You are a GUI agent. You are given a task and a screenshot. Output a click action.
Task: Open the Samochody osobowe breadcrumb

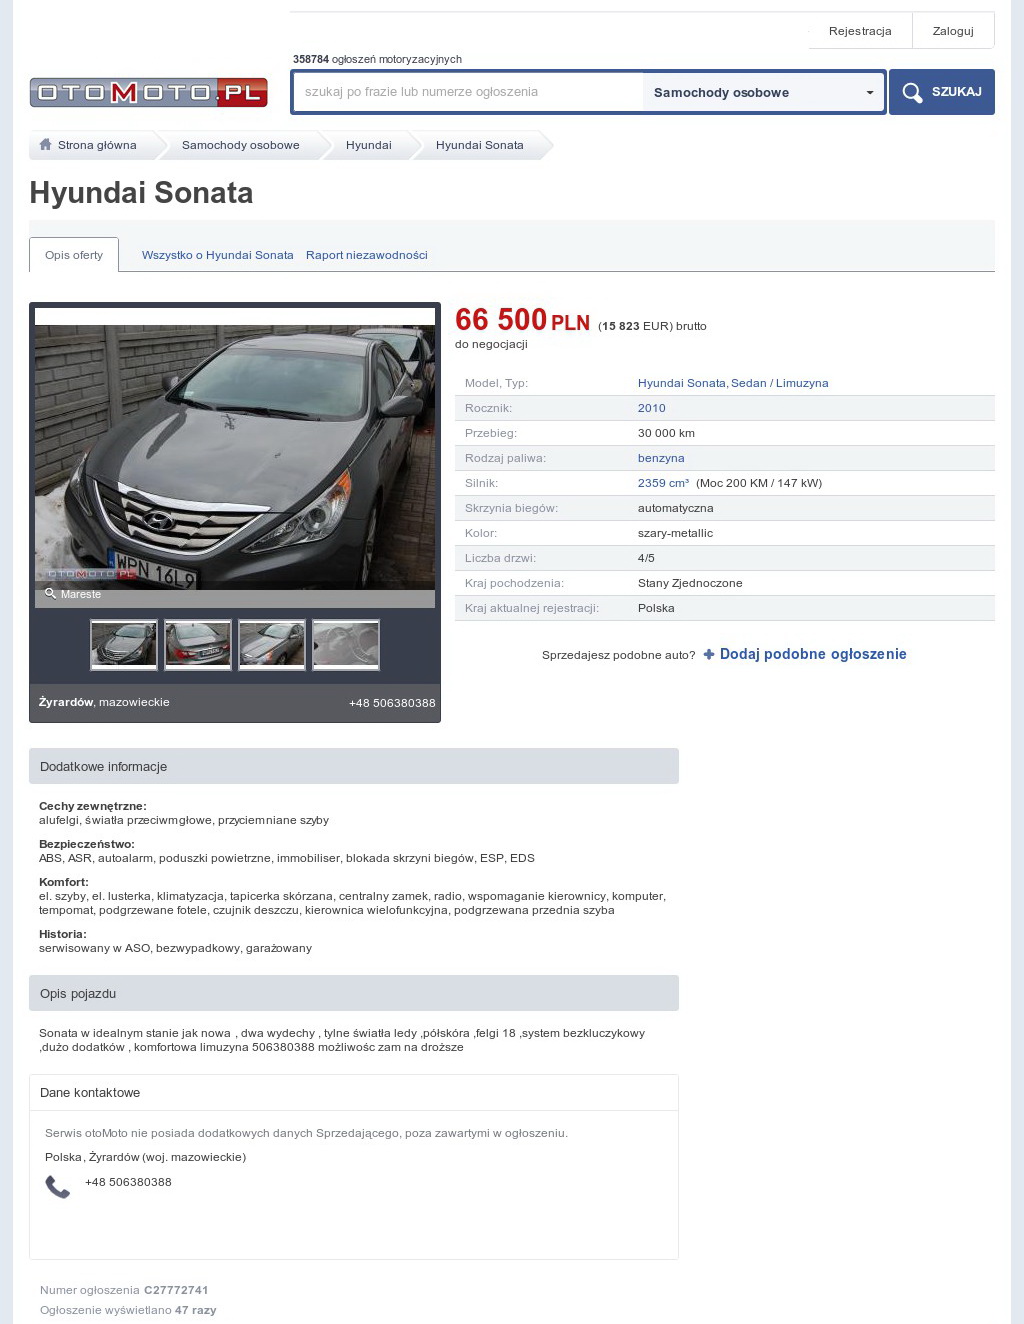(241, 145)
